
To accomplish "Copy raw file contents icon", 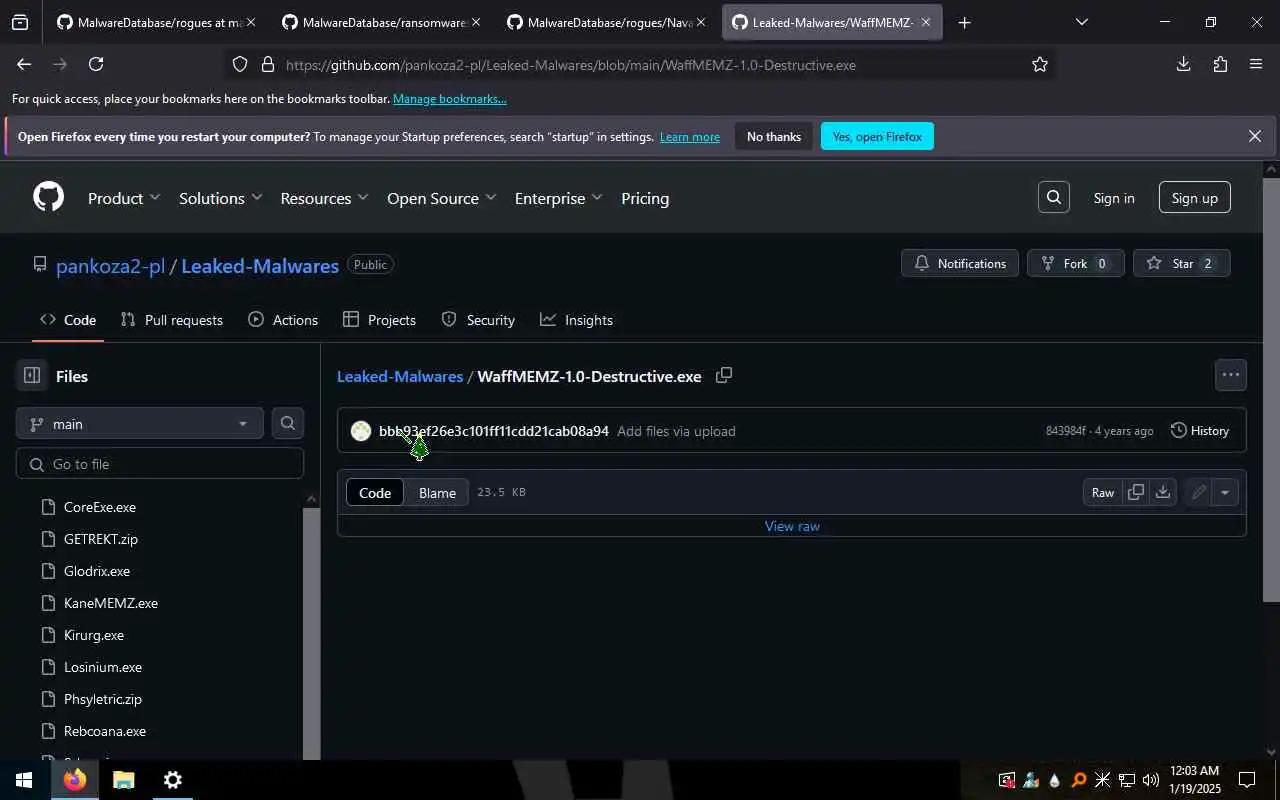I will (x=1136, y=492).
